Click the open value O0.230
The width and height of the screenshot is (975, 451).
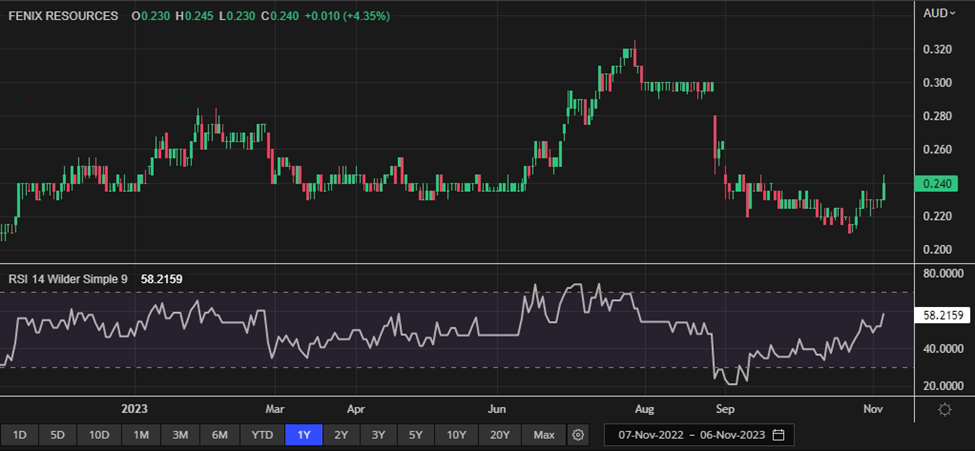(150, 16)
